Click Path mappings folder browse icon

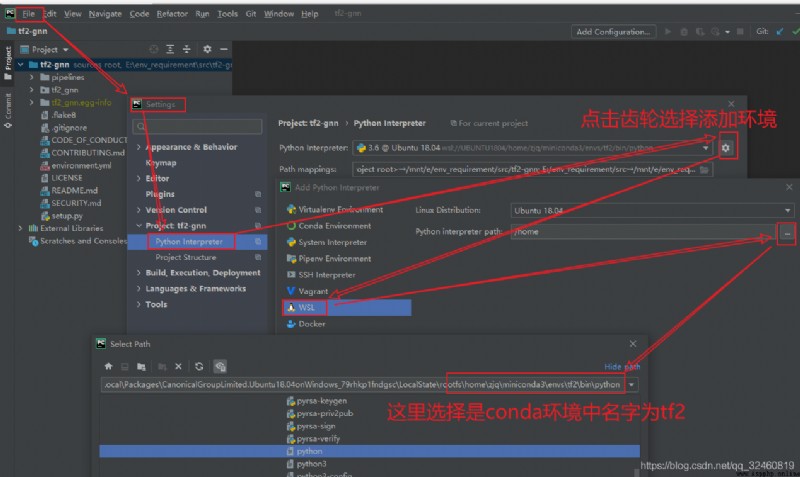point(705,169)
